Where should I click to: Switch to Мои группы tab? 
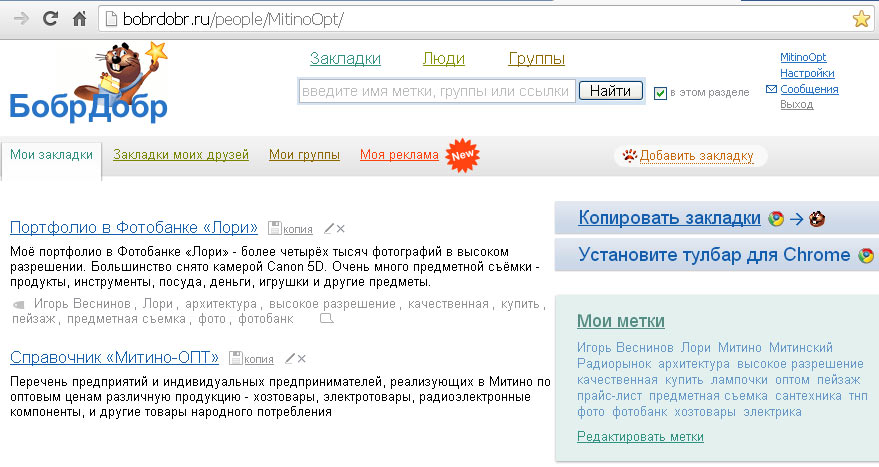304,155
